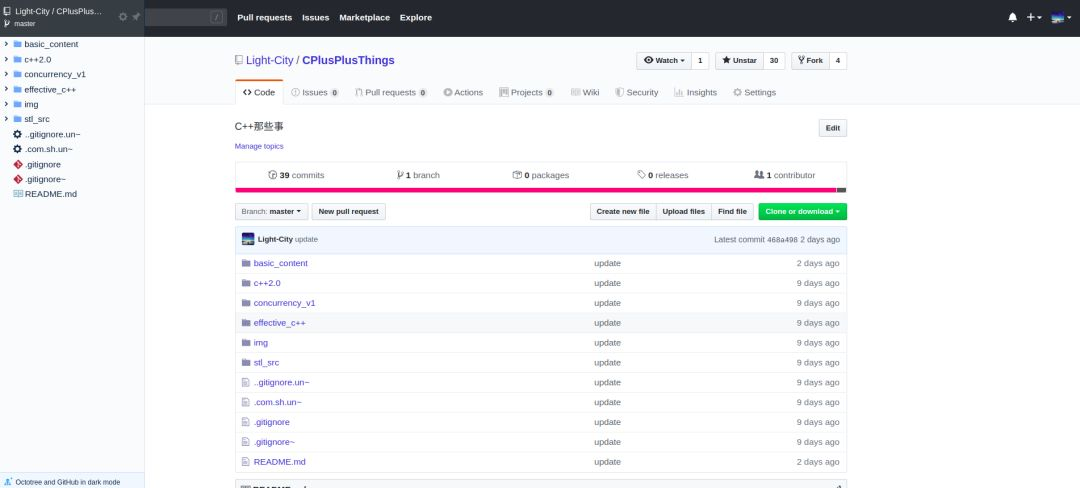Open the user avatar menu
Screen dimensions: 1080x488
tap(1061, 18)
